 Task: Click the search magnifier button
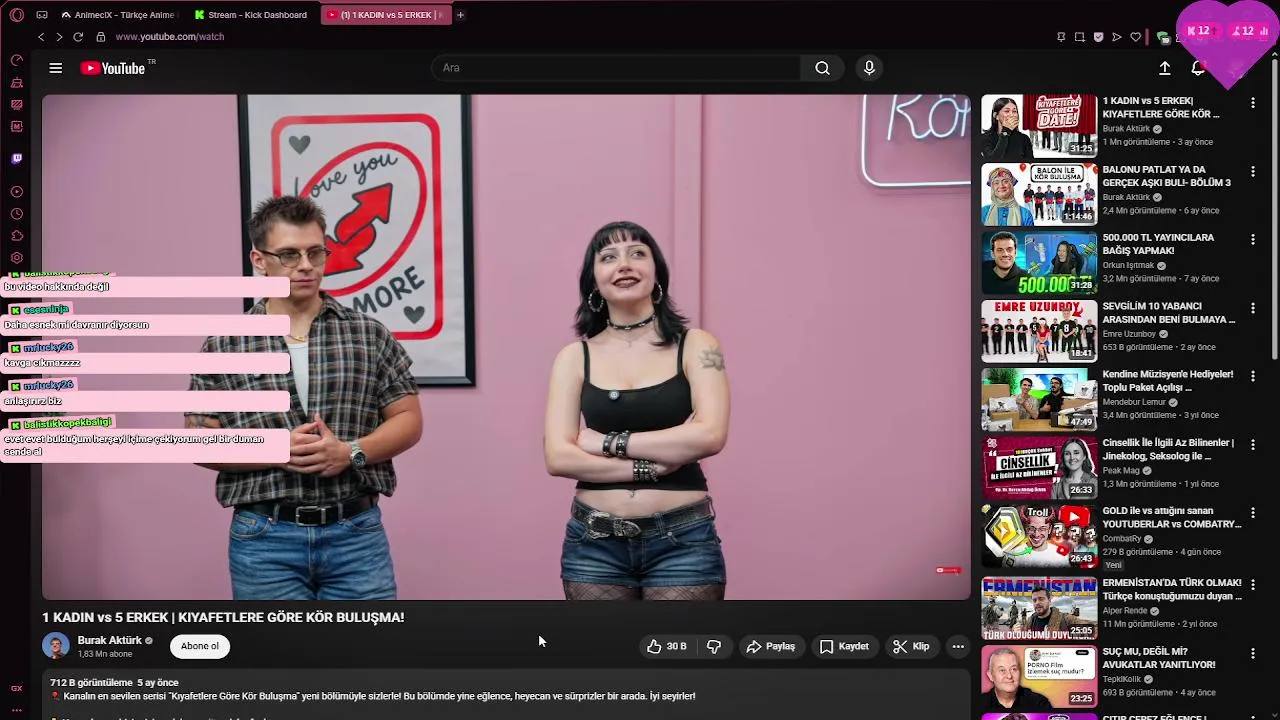pos(822,68)
